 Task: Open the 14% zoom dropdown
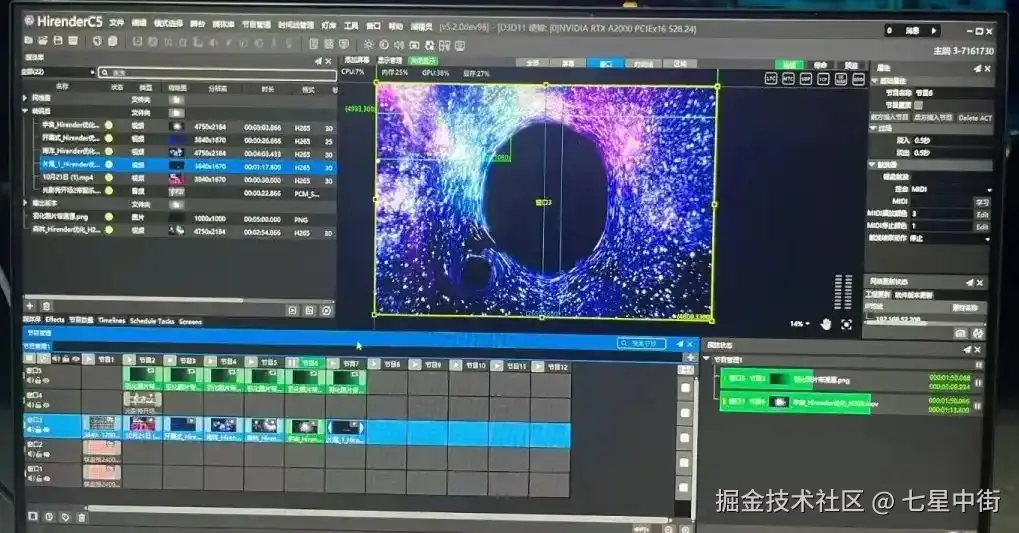pyautogui.click(x=800, y=324)
